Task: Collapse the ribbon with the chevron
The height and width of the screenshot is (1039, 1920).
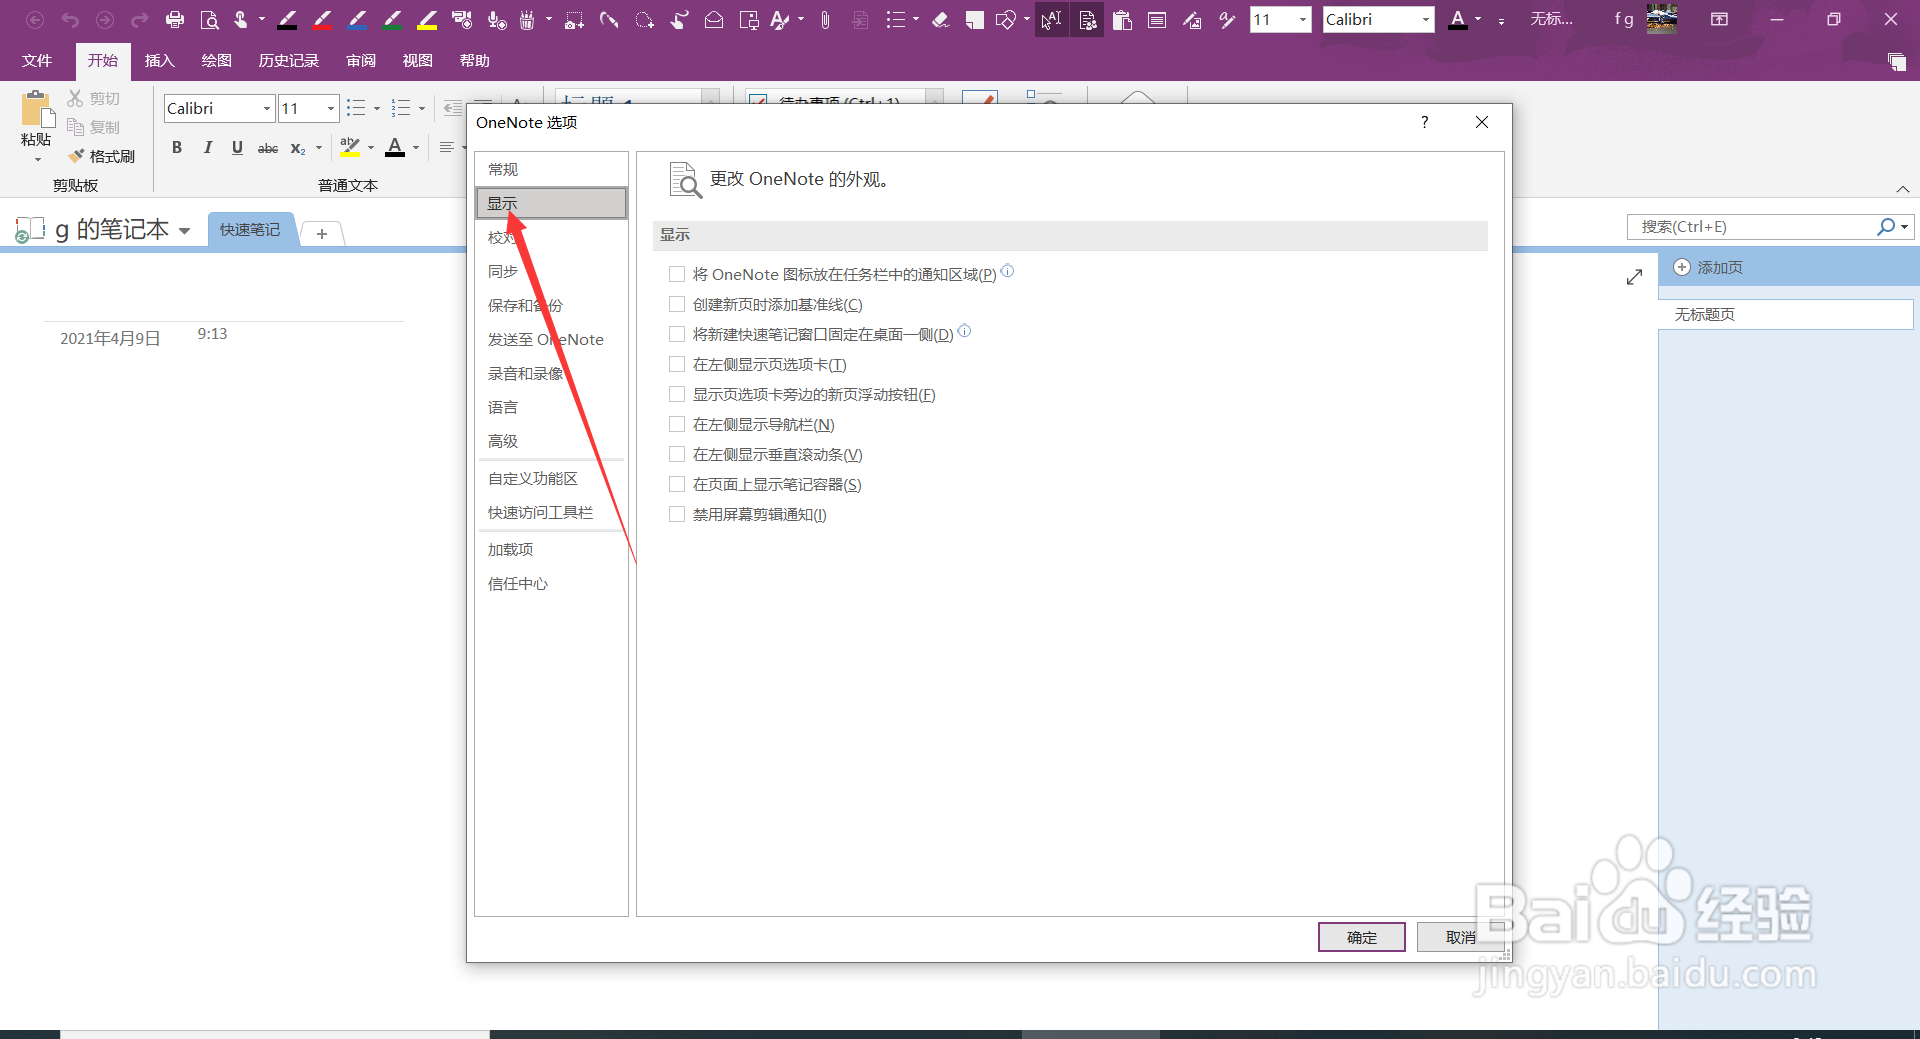Action: coord(1903,189)
